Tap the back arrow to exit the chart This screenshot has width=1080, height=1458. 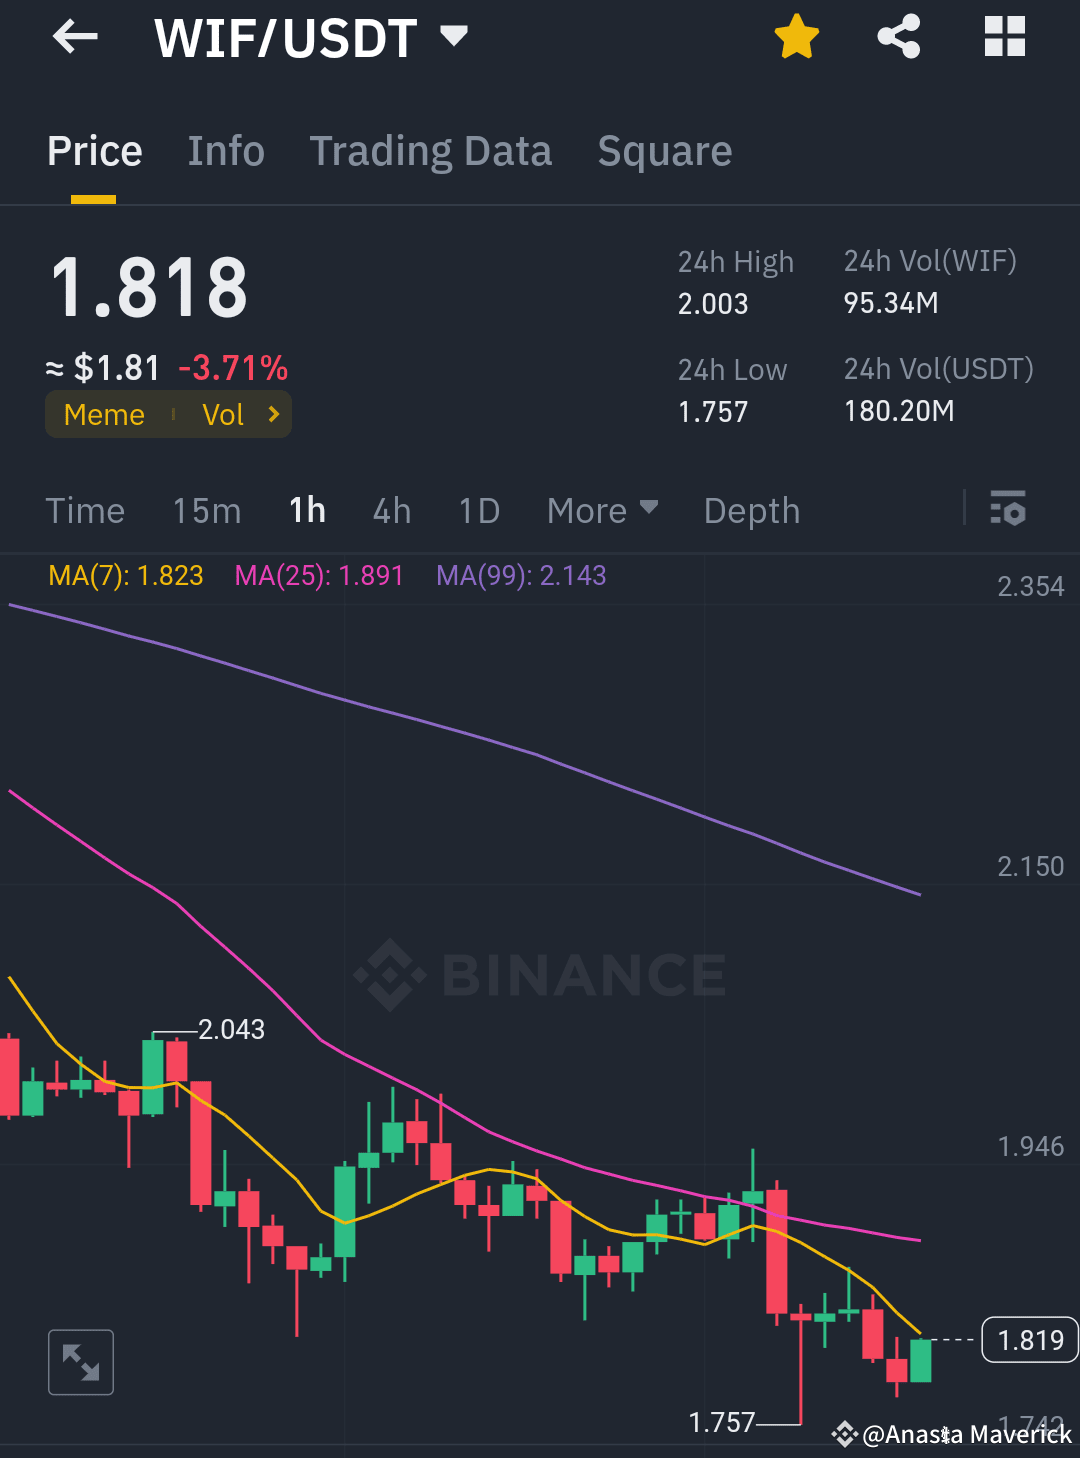coord(75,37)
